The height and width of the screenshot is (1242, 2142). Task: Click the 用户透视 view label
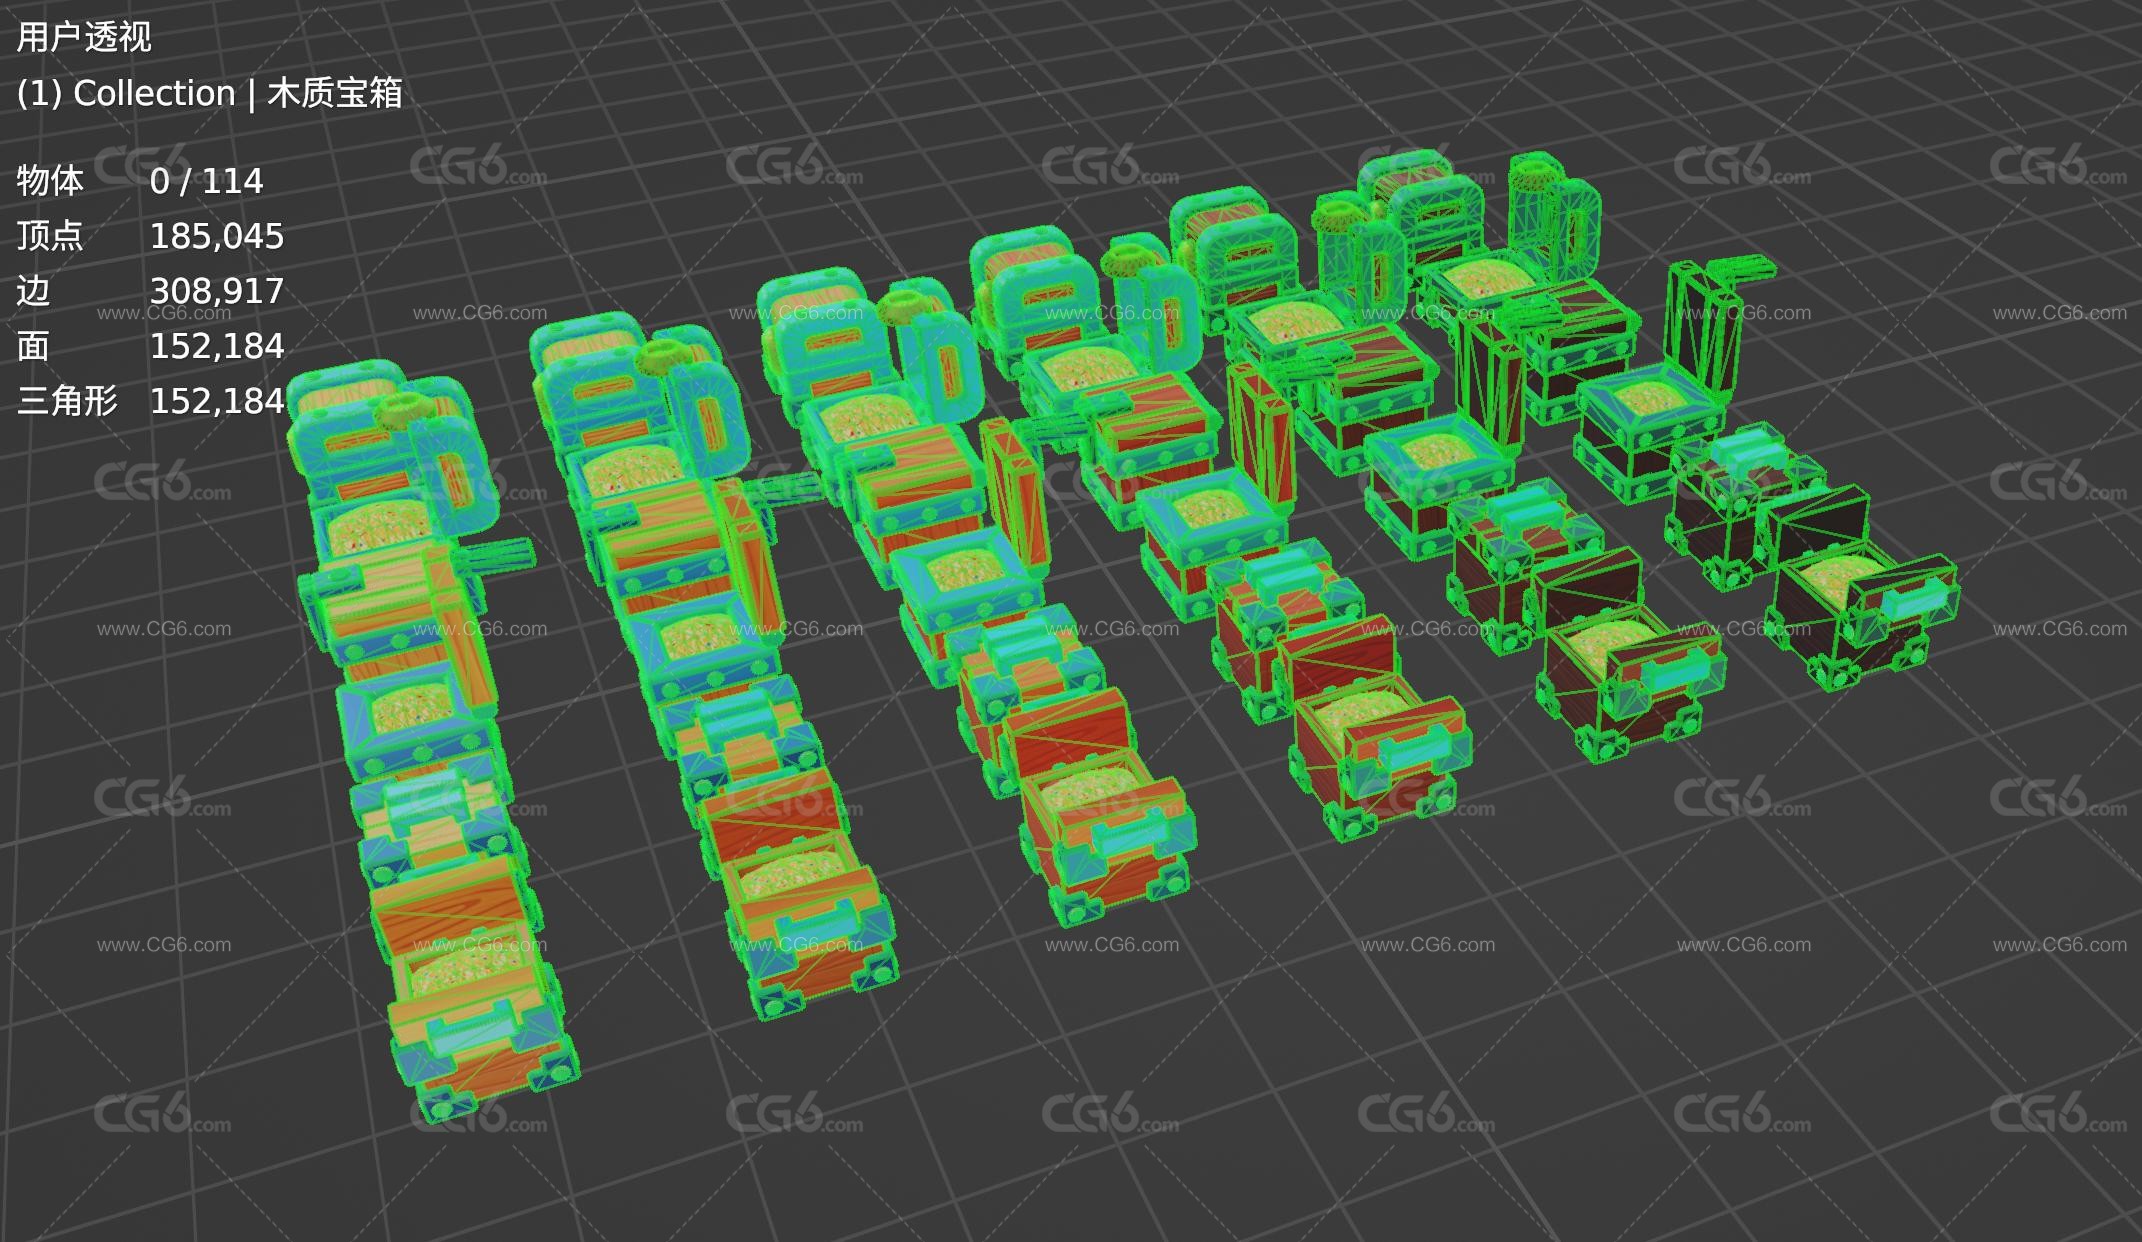point(84,38)
